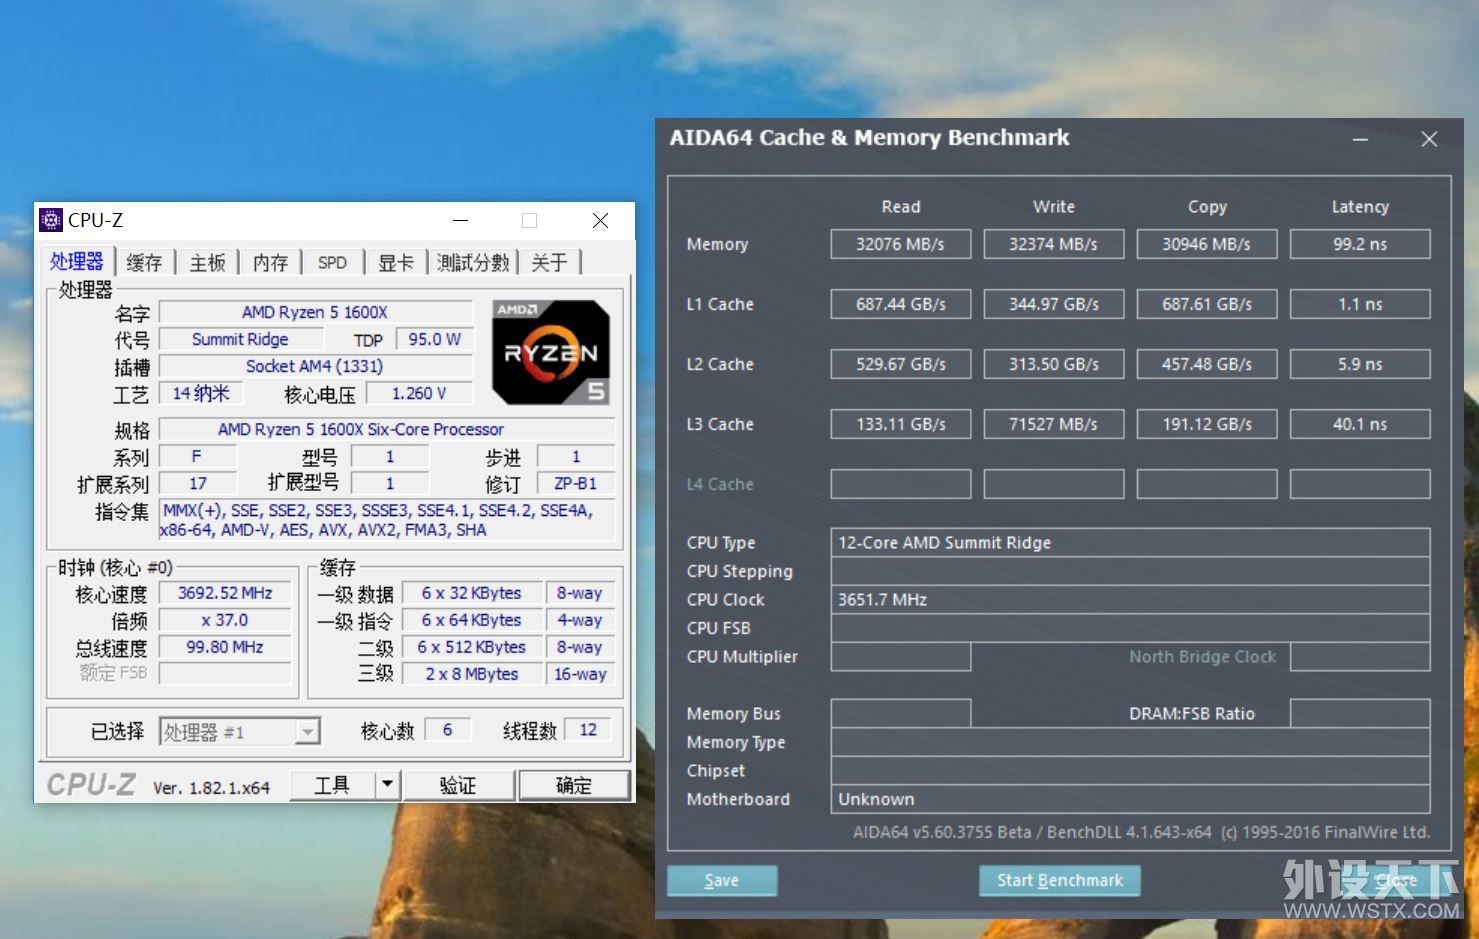1479x939 pixels.
Task: Open the 关于 tab
Action: tap(549, 263)
